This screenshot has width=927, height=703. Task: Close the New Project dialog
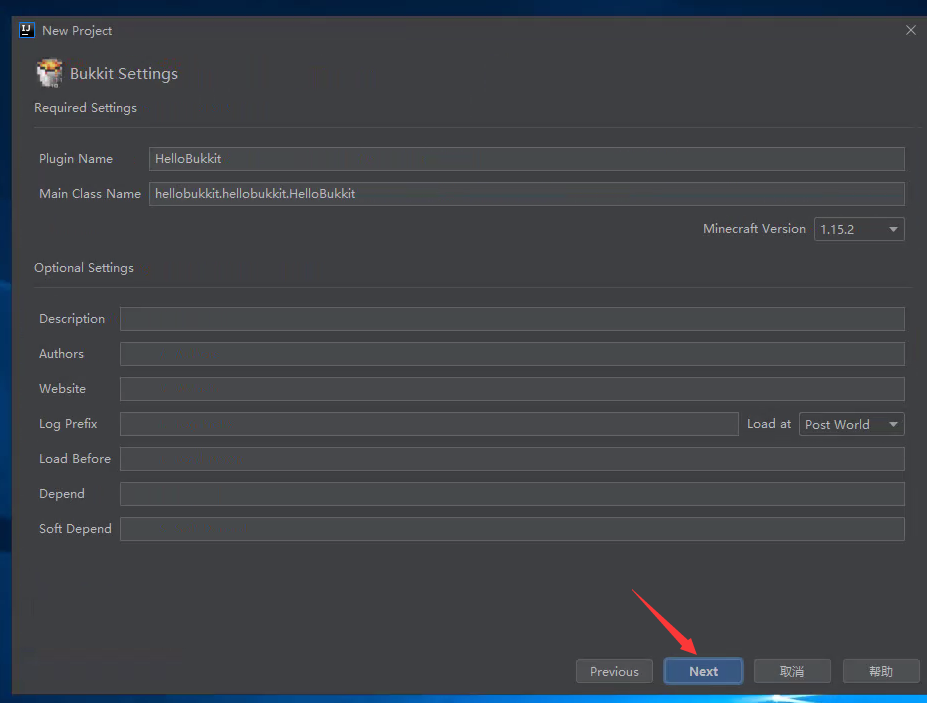[x=910, y=30]
